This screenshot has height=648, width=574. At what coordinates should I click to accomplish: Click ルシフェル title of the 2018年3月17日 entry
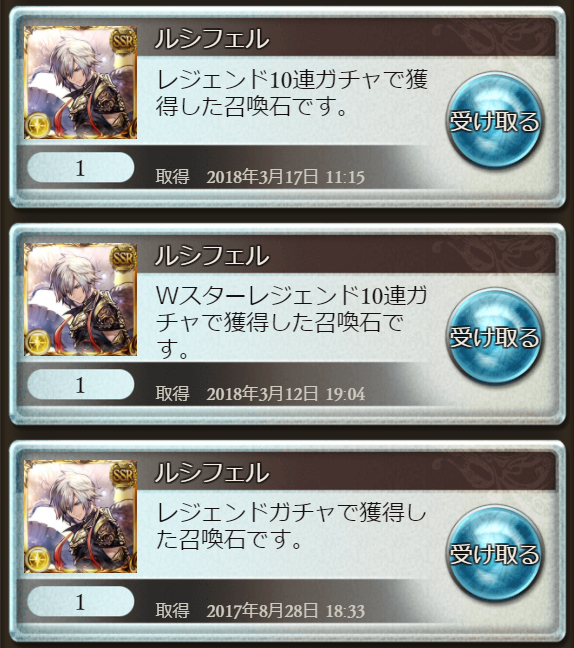[212, 39]
